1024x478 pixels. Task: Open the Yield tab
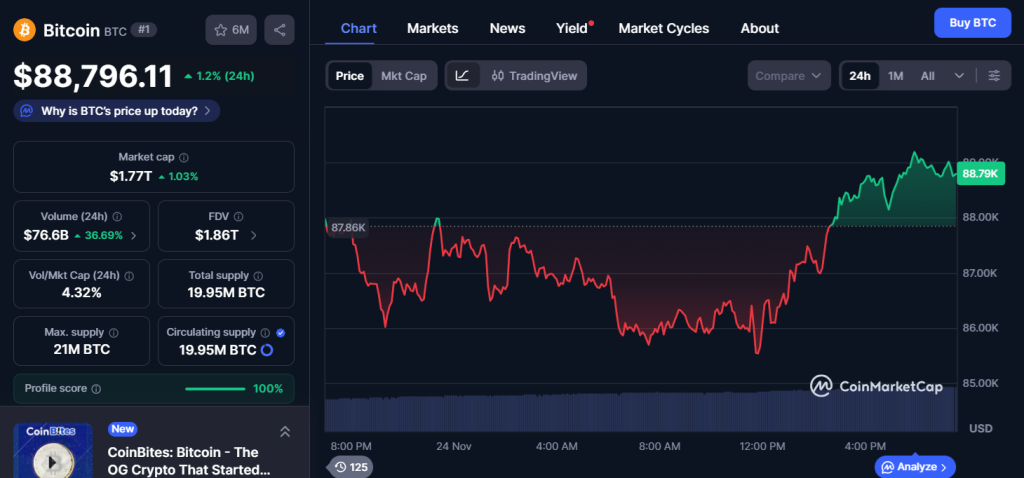(572, 28)
